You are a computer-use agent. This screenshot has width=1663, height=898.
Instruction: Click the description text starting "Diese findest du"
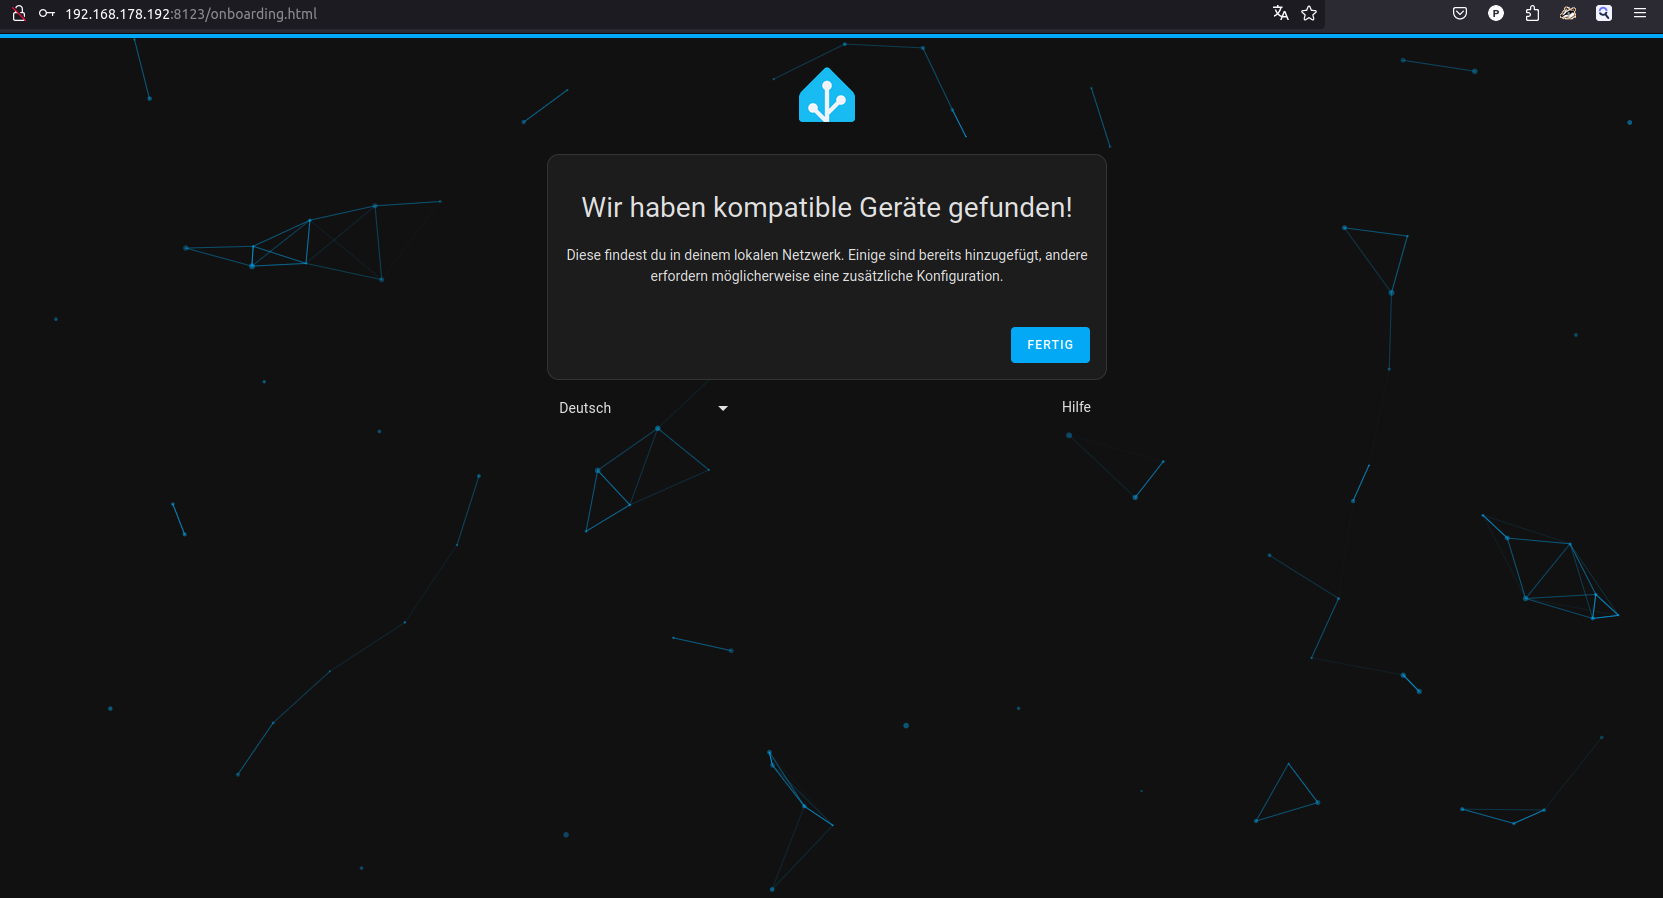827,265
